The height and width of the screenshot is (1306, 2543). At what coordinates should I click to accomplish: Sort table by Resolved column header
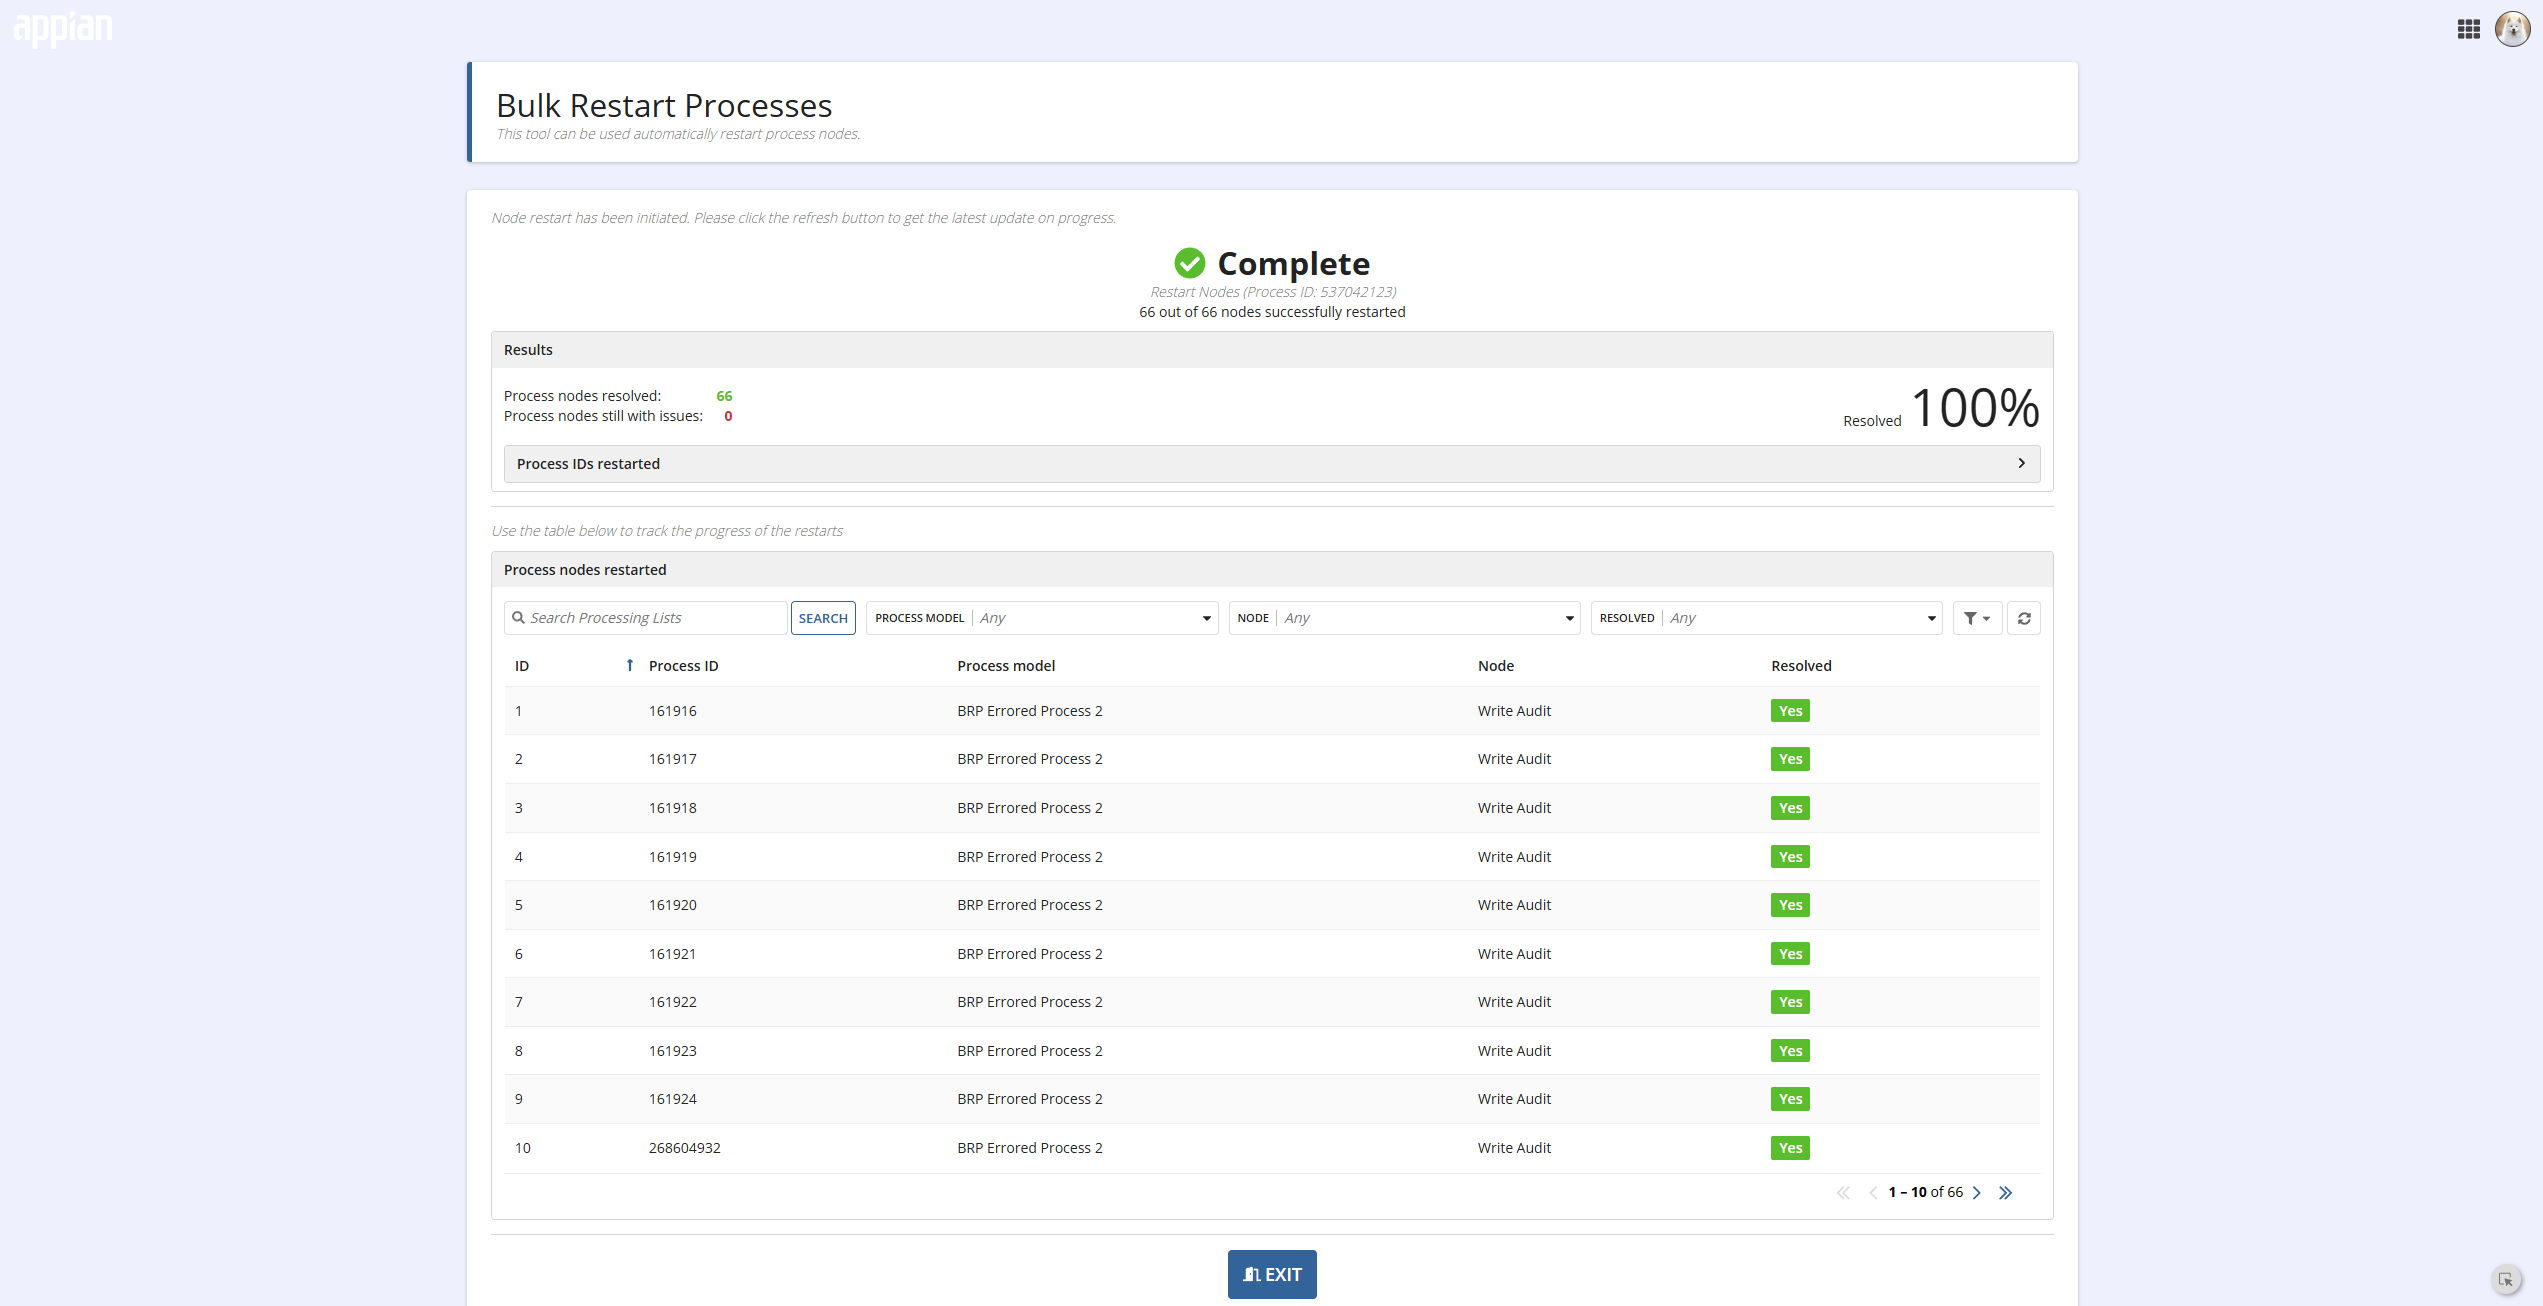1801,666
